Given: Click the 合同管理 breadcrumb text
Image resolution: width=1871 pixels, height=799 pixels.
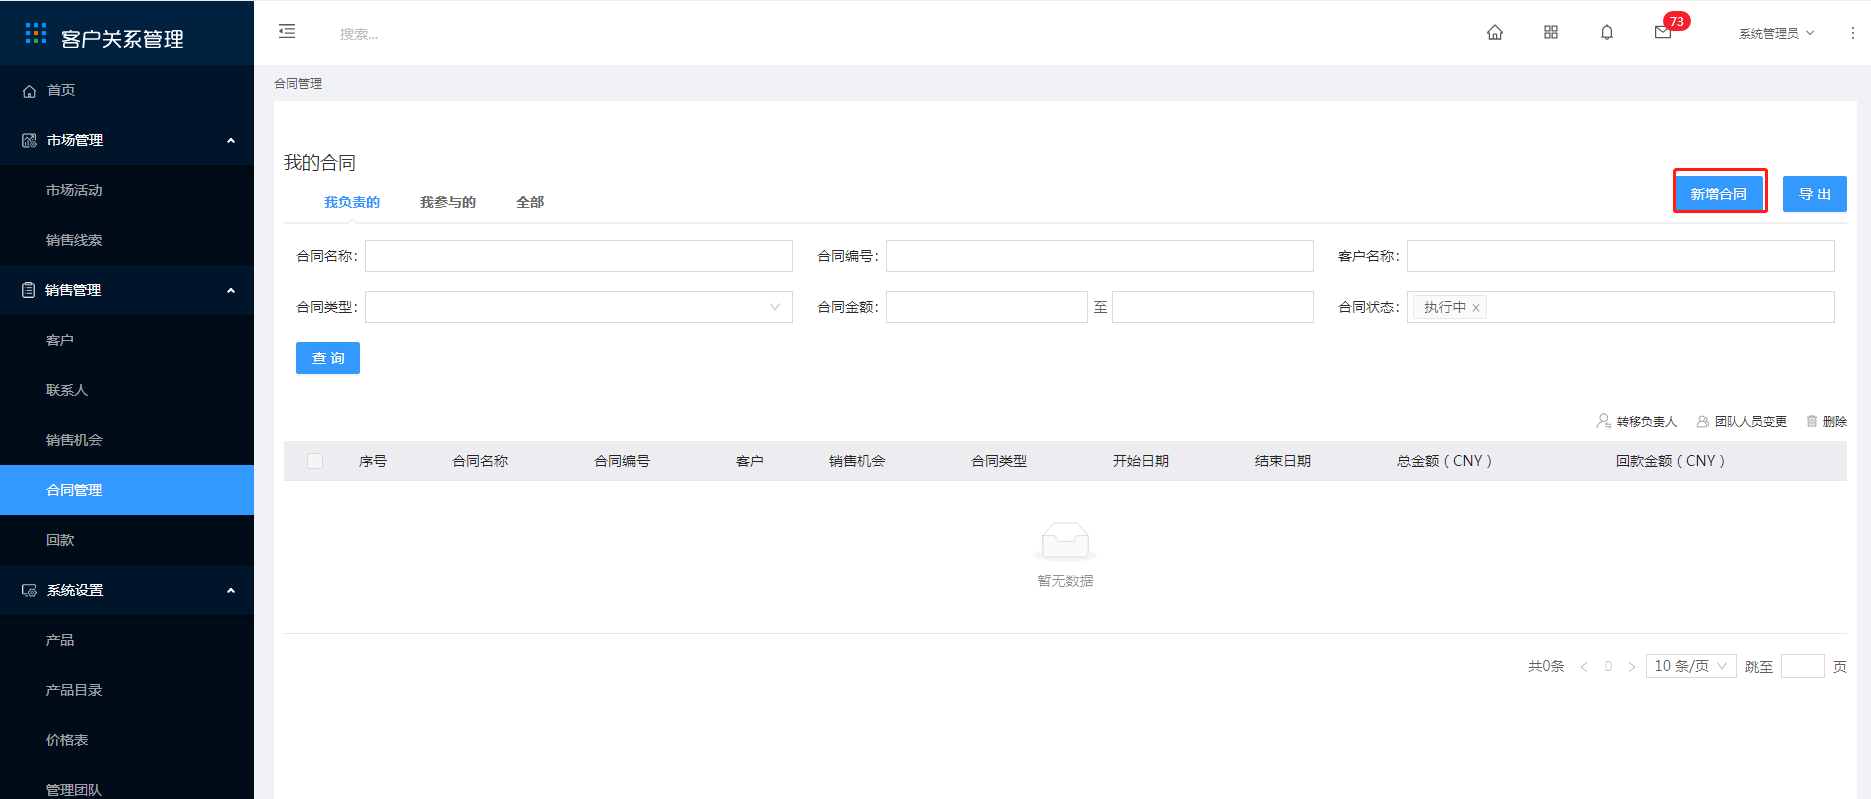Looking at the screenshot, I should click(298, 84).
